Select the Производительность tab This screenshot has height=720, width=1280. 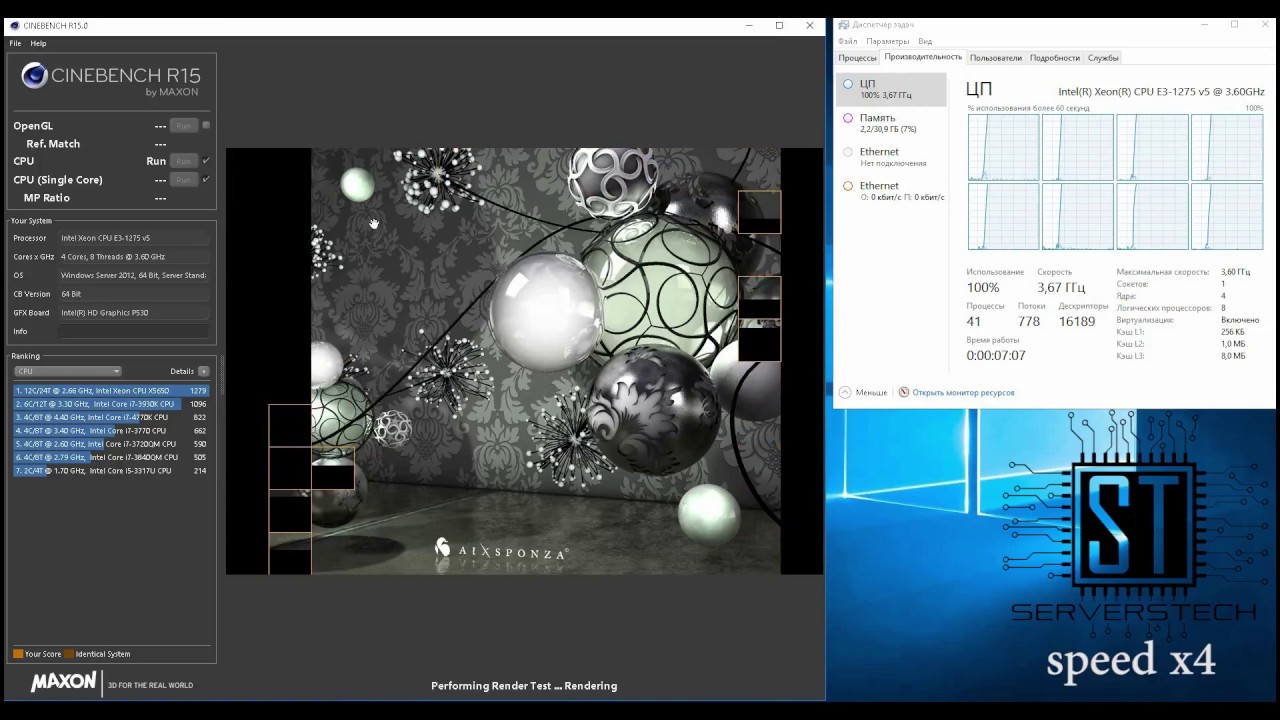[x=923, y=57]
